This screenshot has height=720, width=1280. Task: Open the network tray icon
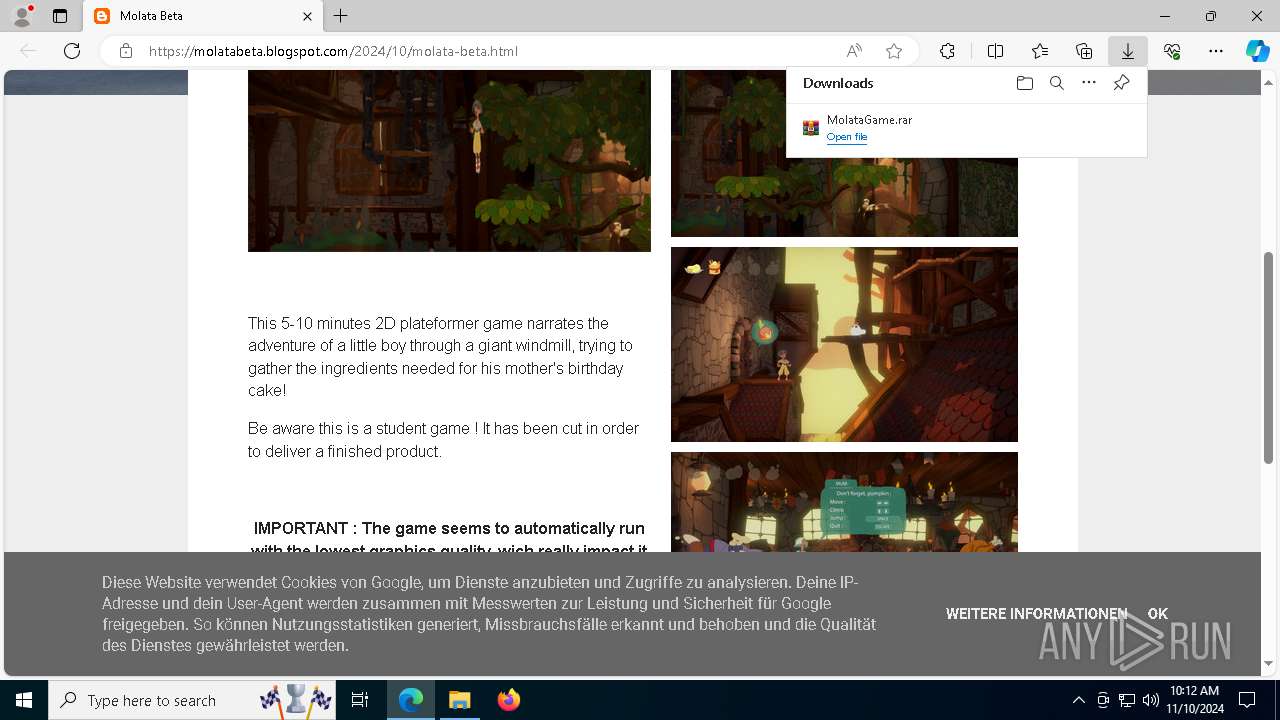pos(1127,700)
